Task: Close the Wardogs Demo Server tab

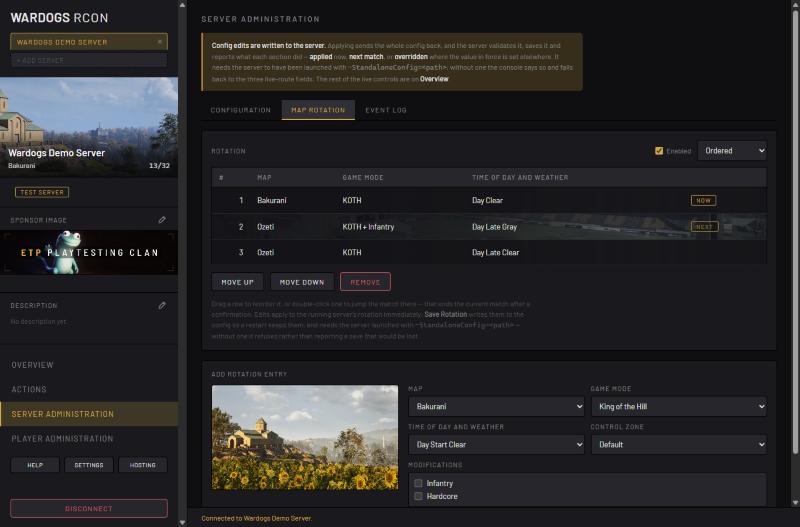Action: click(x=160, y=42)
